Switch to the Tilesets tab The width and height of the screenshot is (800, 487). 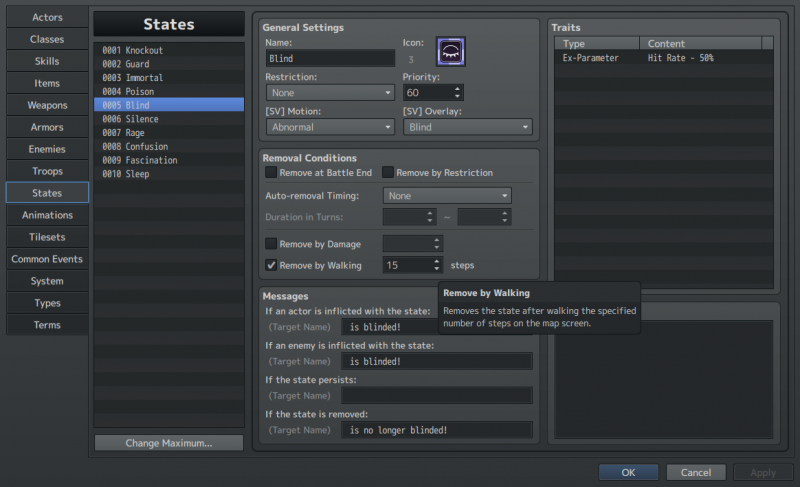[47, 237]
